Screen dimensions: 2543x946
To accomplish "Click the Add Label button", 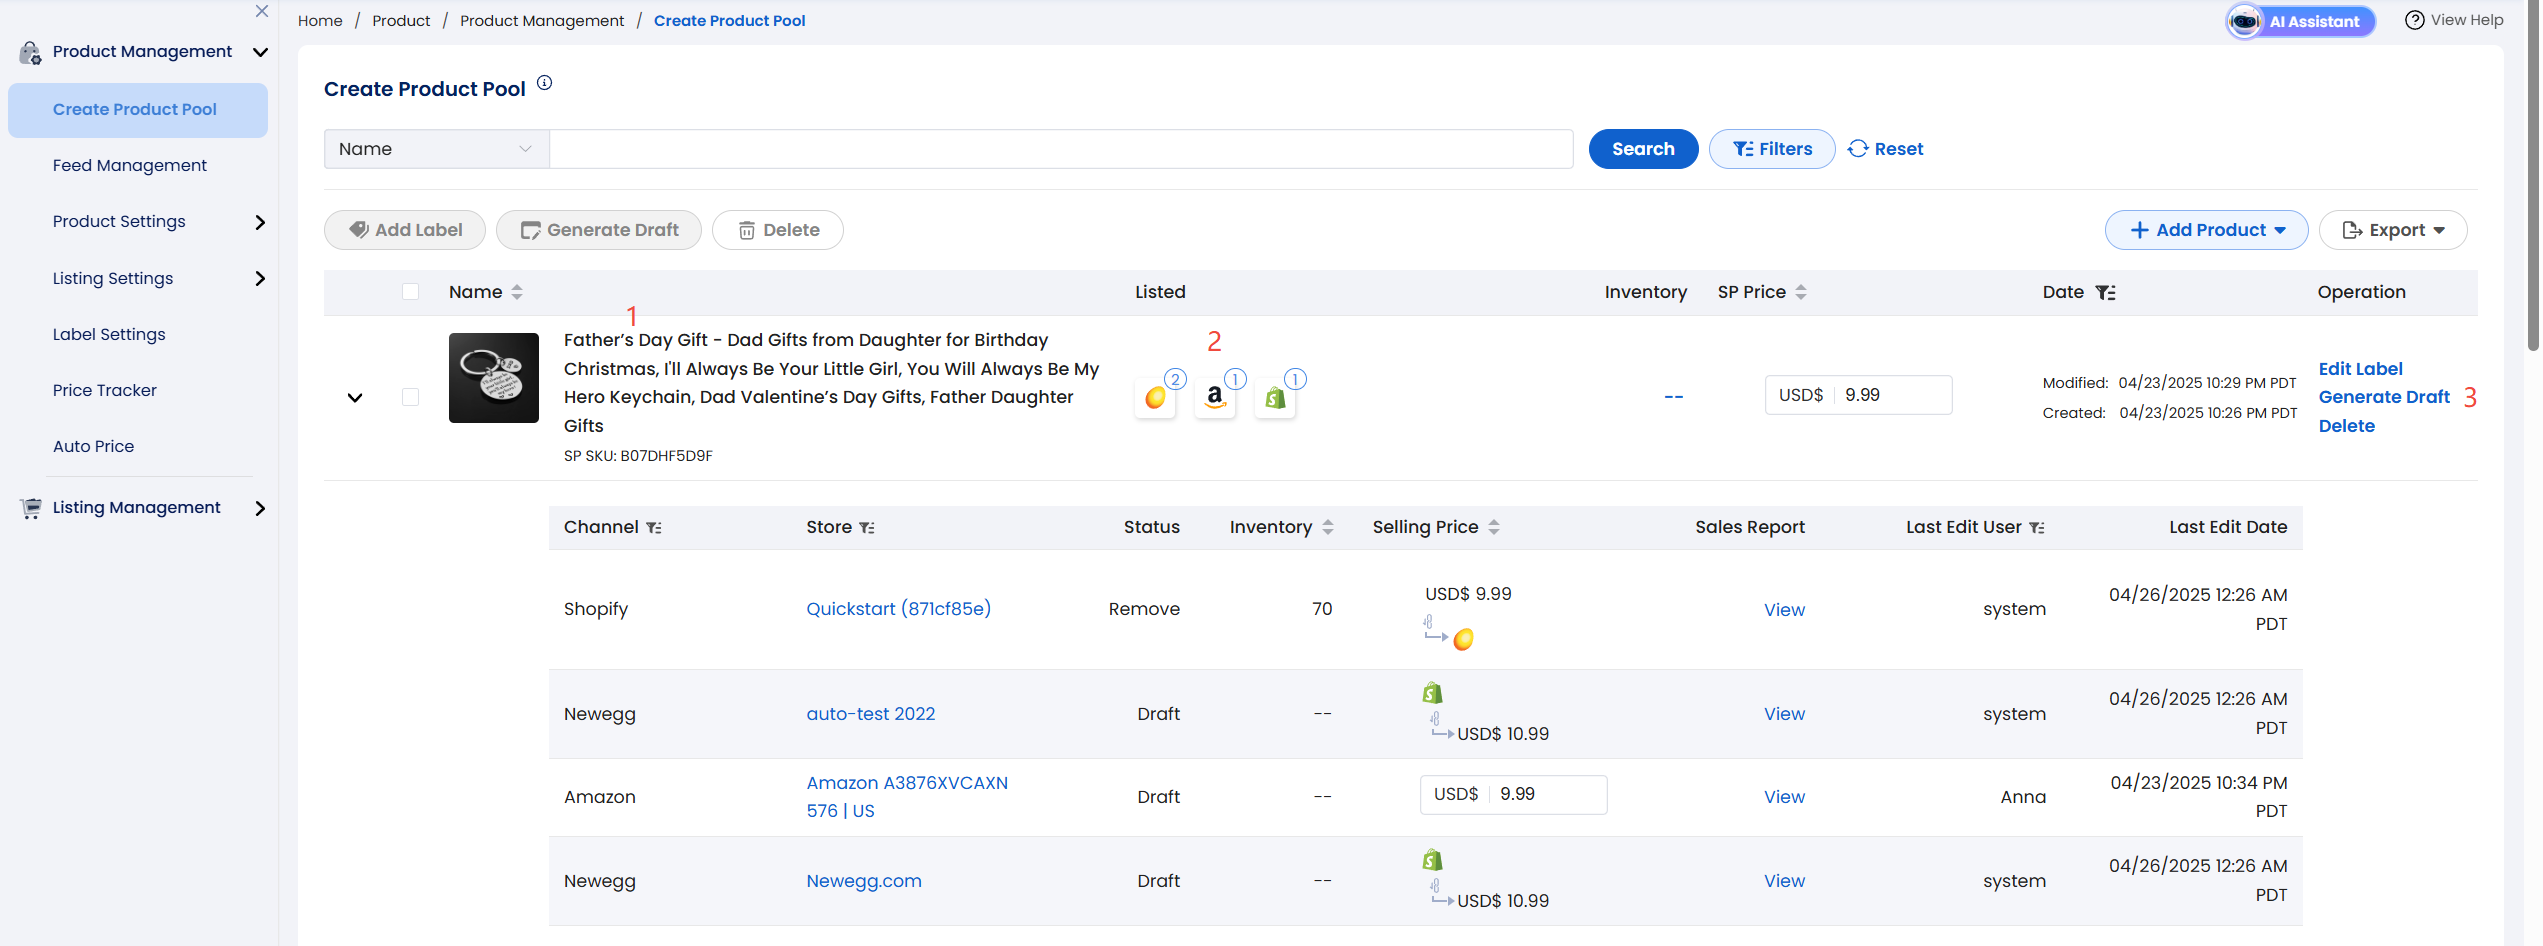I will pyautogui.click(x=405, y=230).
